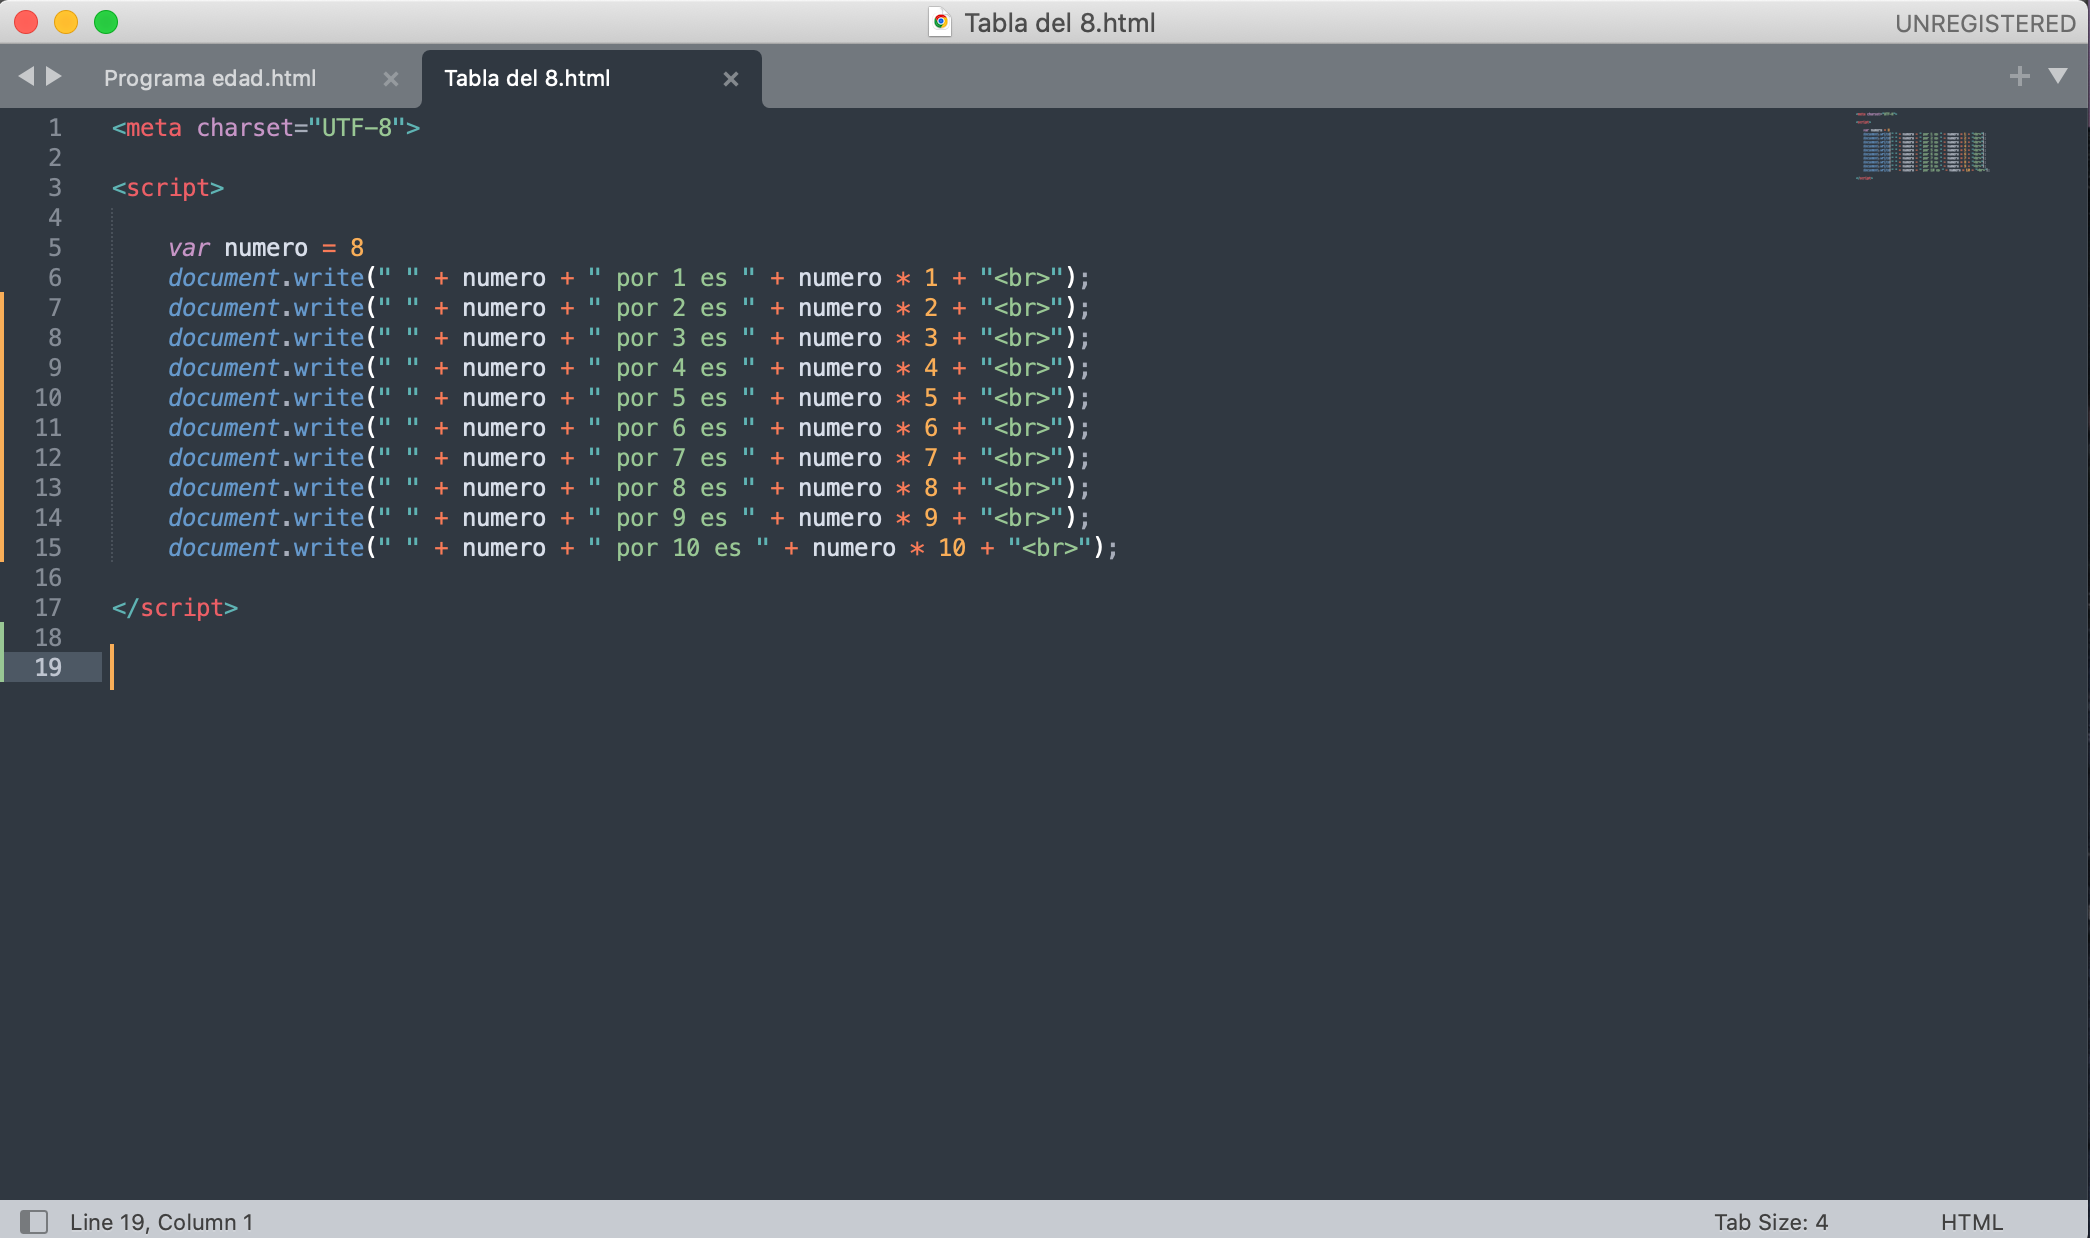
Task: Click the value 8 in var numero = 8
Action: (x=357, y=248)
